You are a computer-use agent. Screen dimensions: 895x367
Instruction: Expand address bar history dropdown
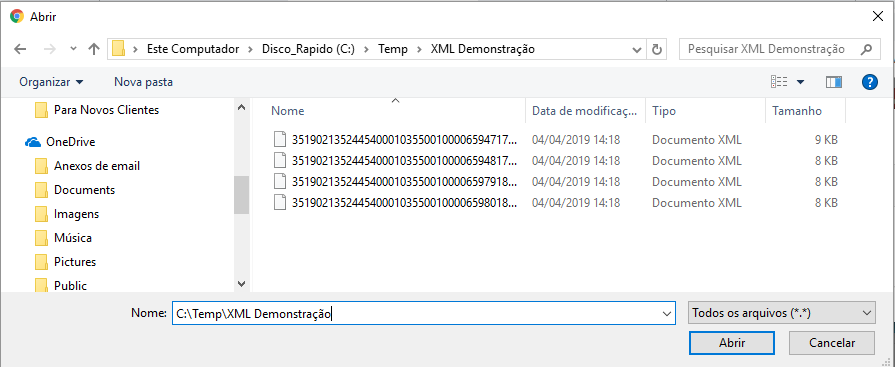click(637, 50)
